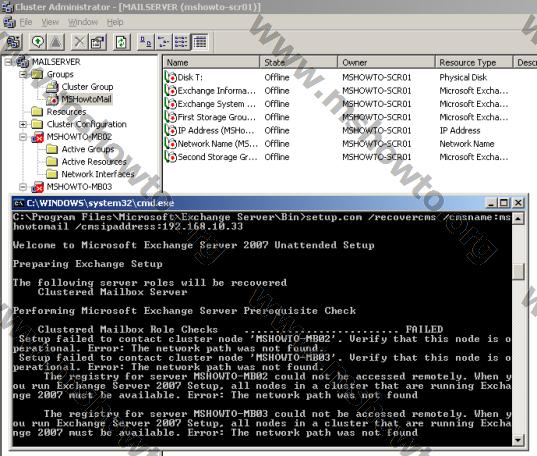Open the File menu
This screenshot has width=537, height=456.
tap(26, 22)
